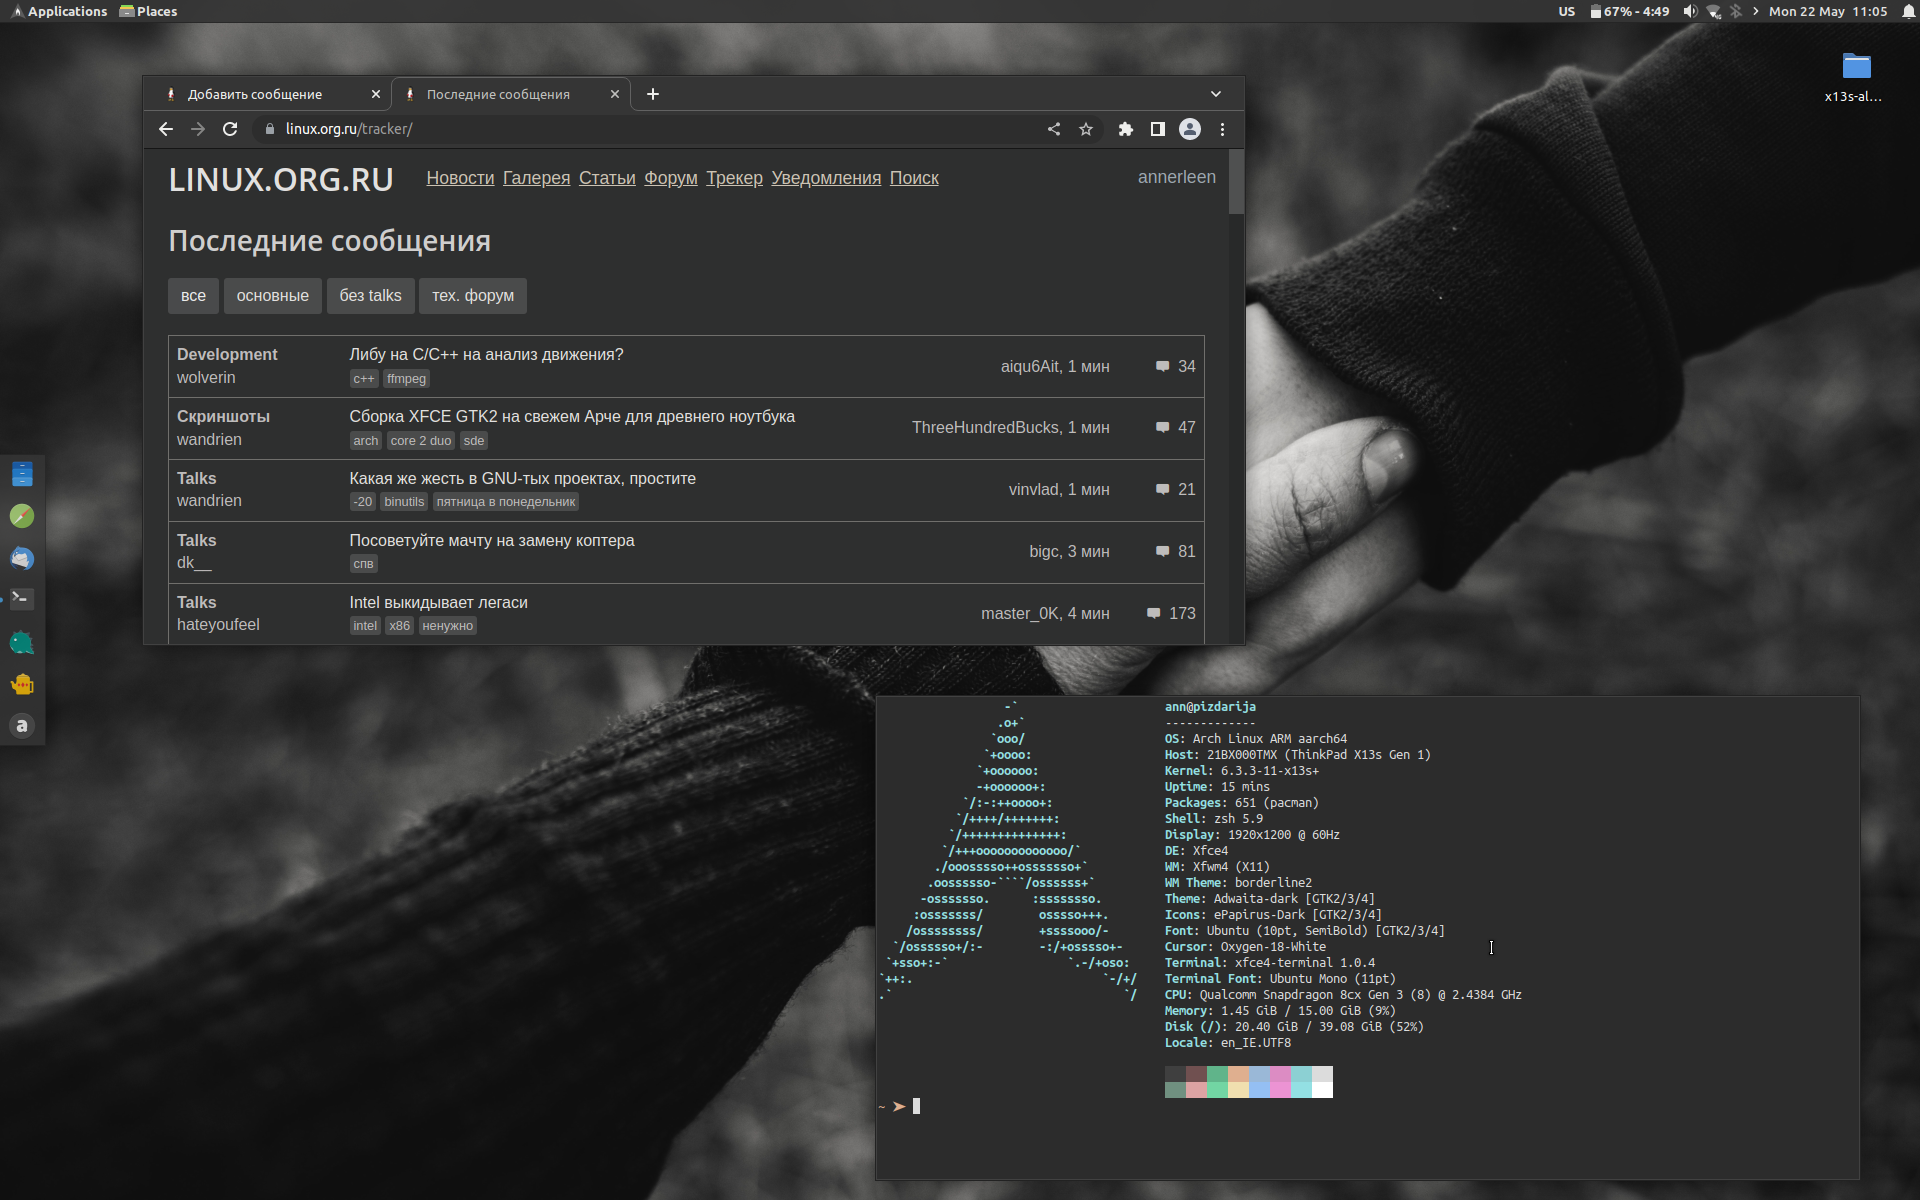Screen dimensions: 1920x1200
Task: Click the US keyboard layout indicator
Action: pyautogui.click(x=1566, y=11)
